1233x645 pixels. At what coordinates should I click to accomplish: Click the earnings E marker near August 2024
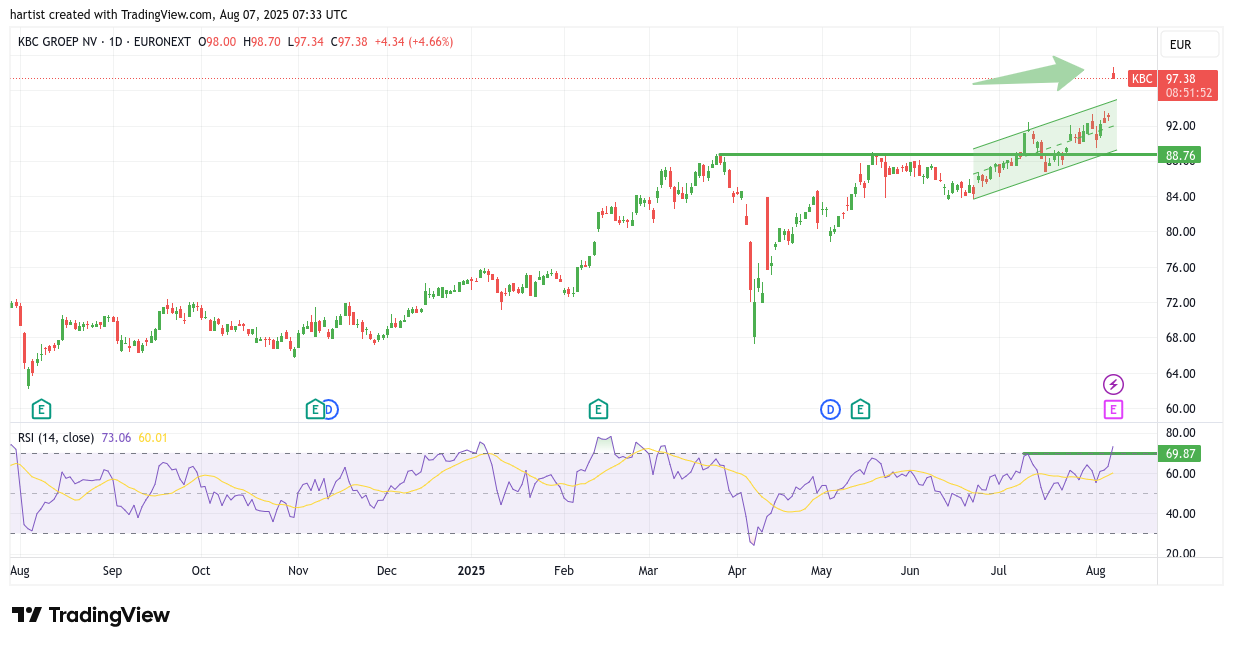(41, 409)
